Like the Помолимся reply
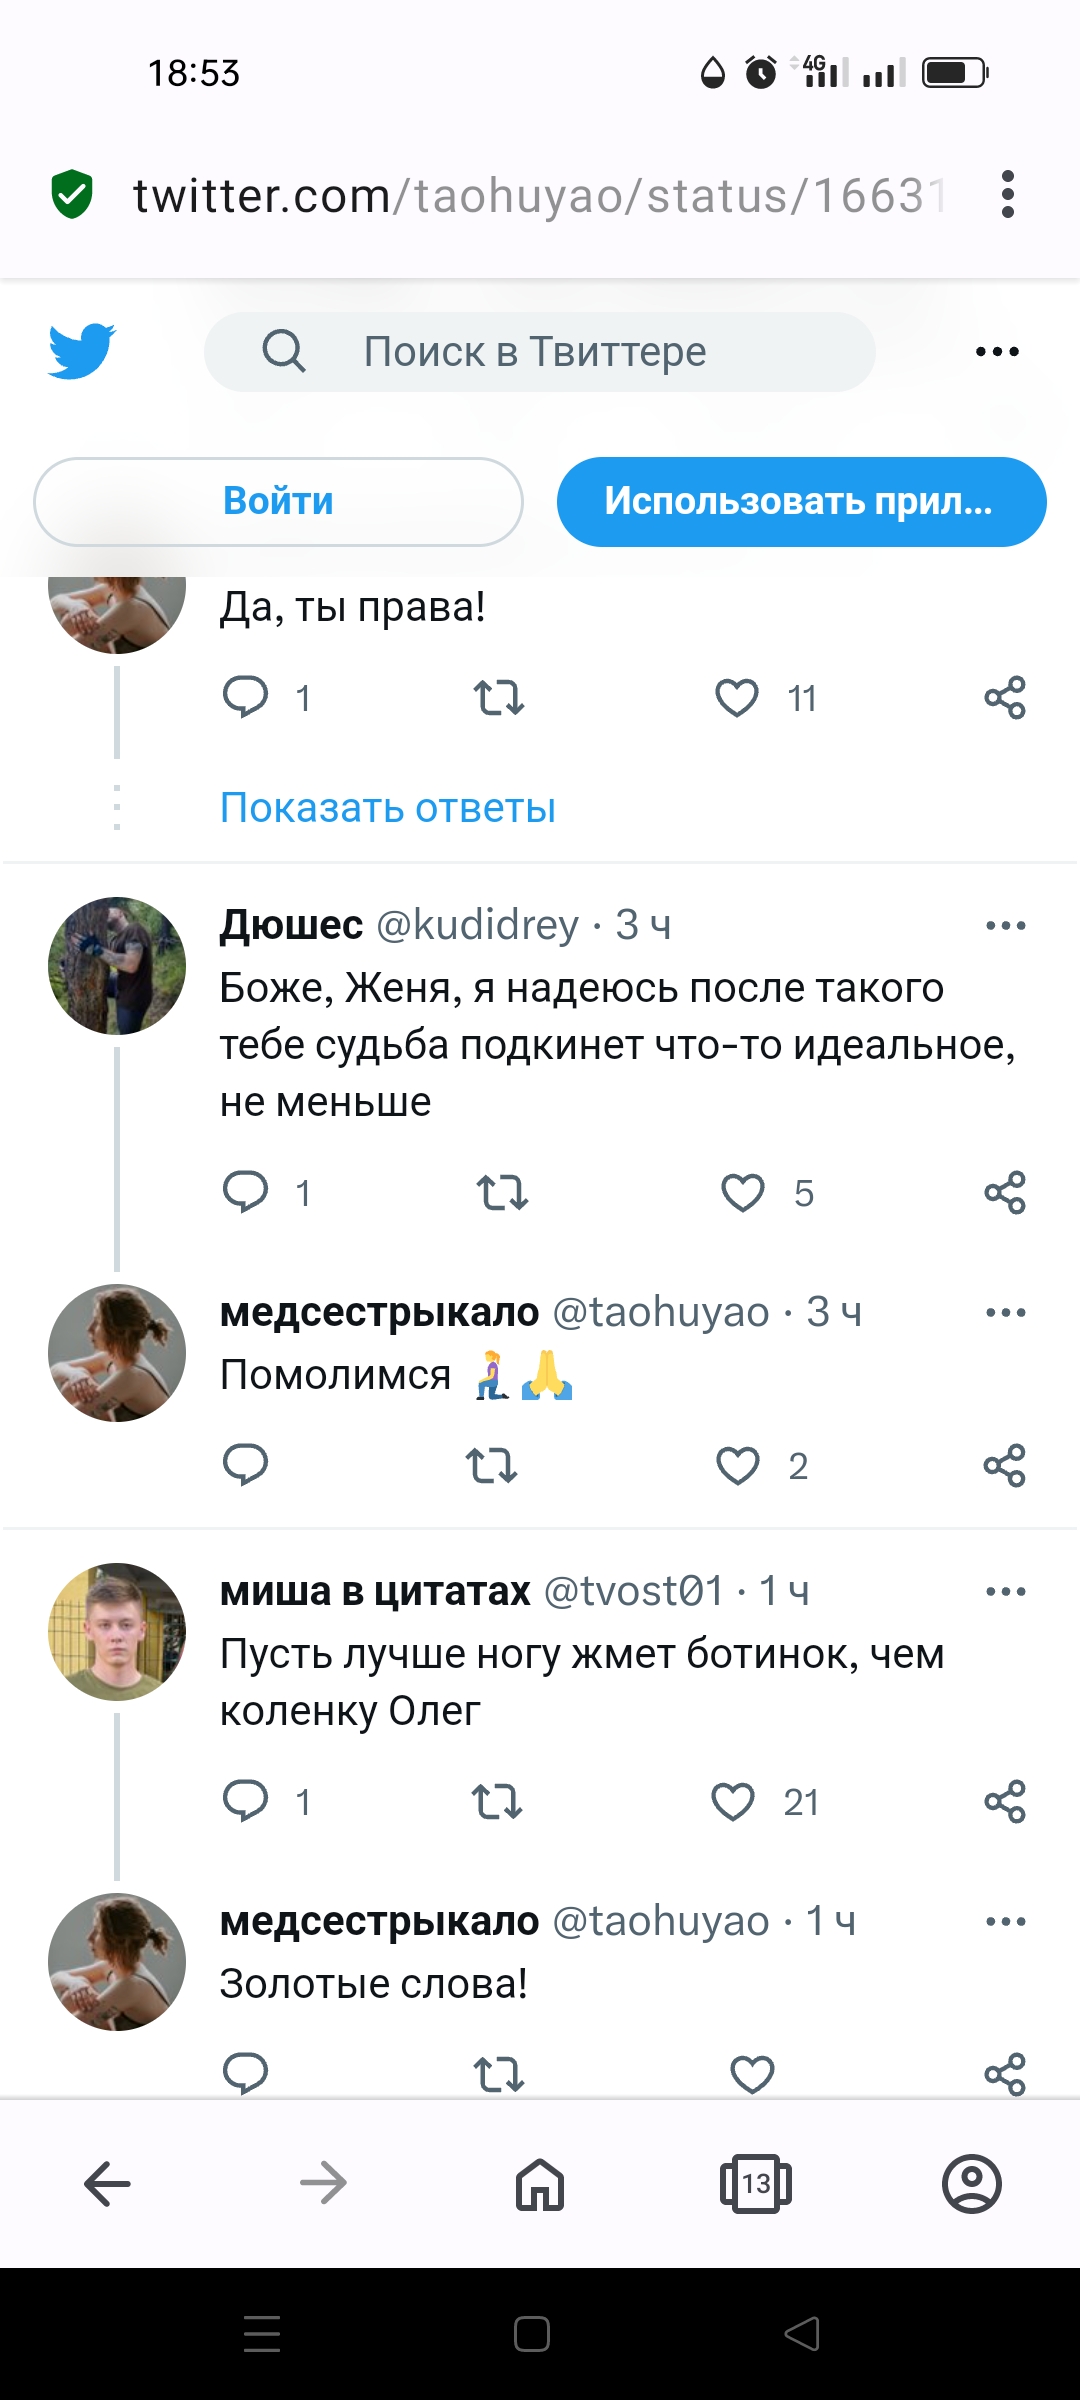 pos(738,1466)
